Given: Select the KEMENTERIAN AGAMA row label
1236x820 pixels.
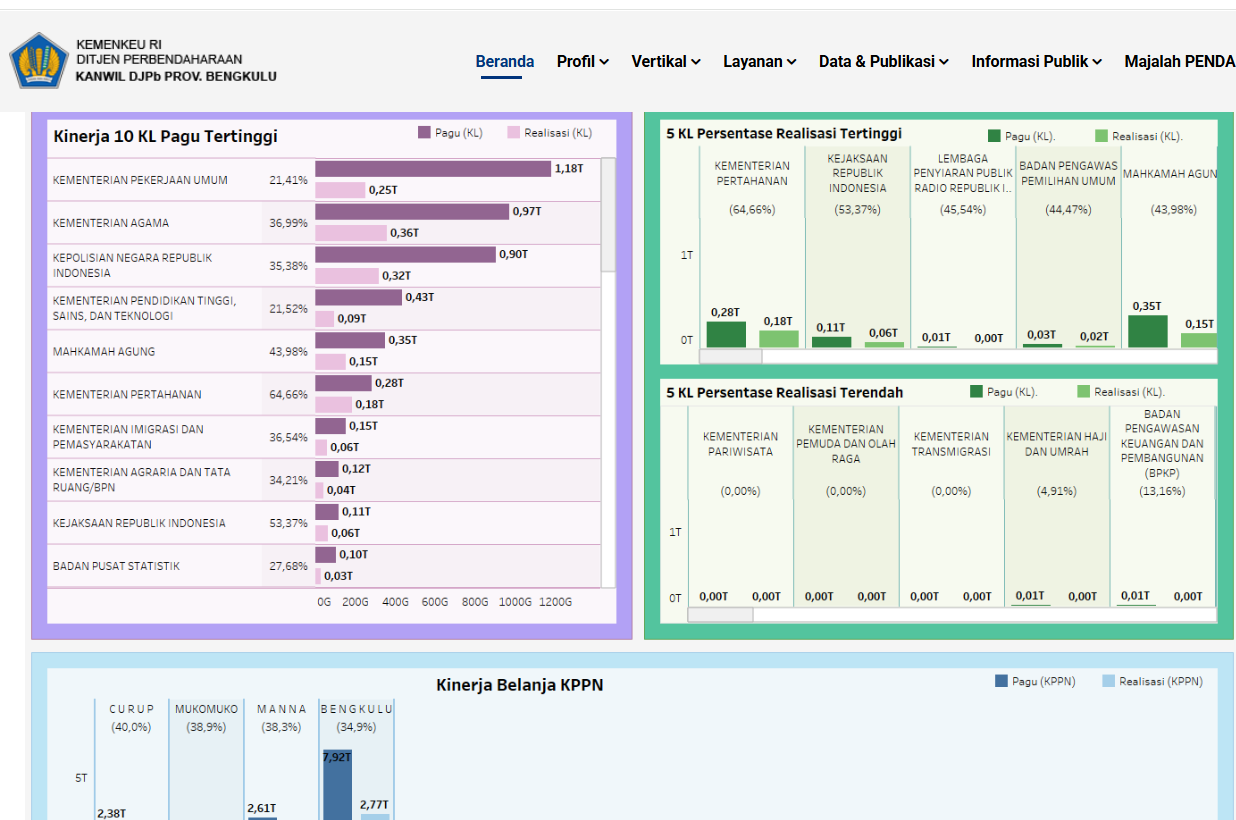Looking at the screenshot, I should coord(111,223).
